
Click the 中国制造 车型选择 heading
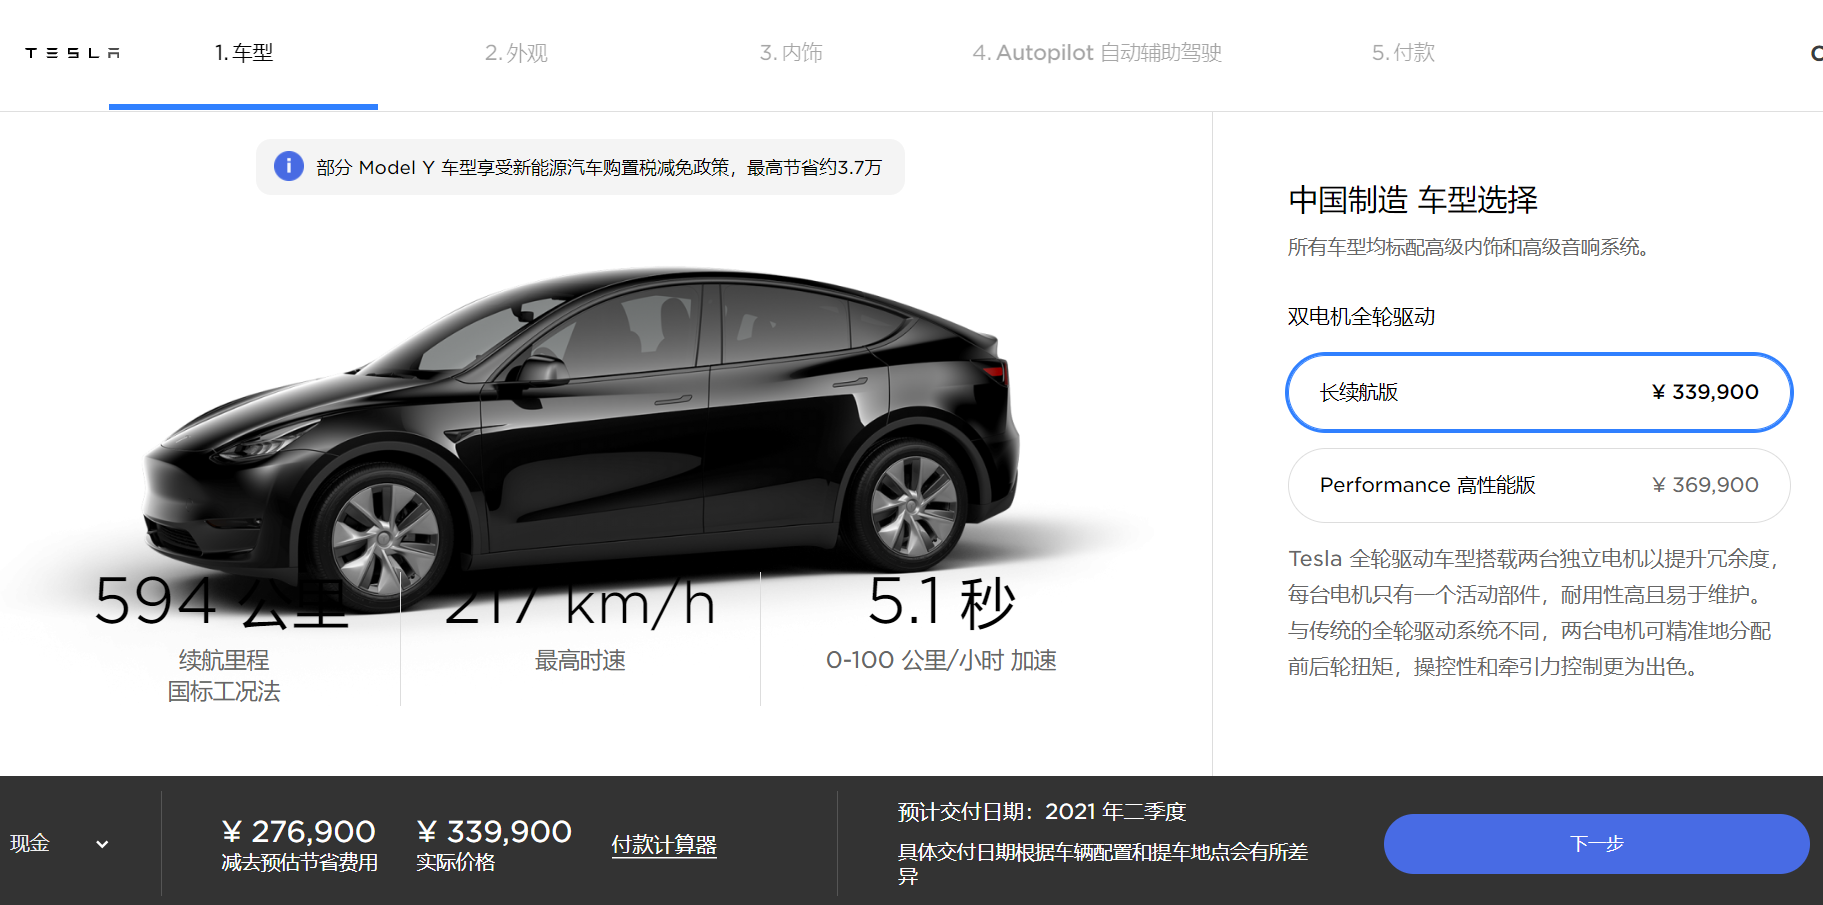pyautogui.click(x=1413, y=200)
